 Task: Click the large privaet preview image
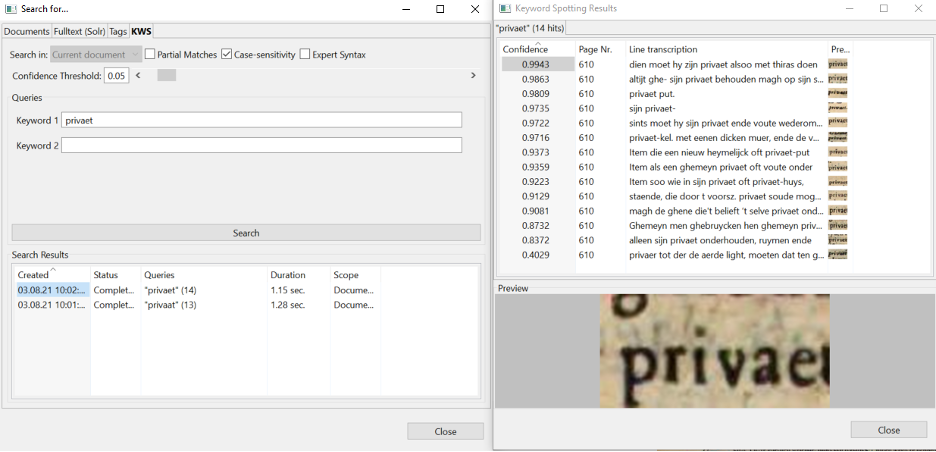[x=714, y=351]
